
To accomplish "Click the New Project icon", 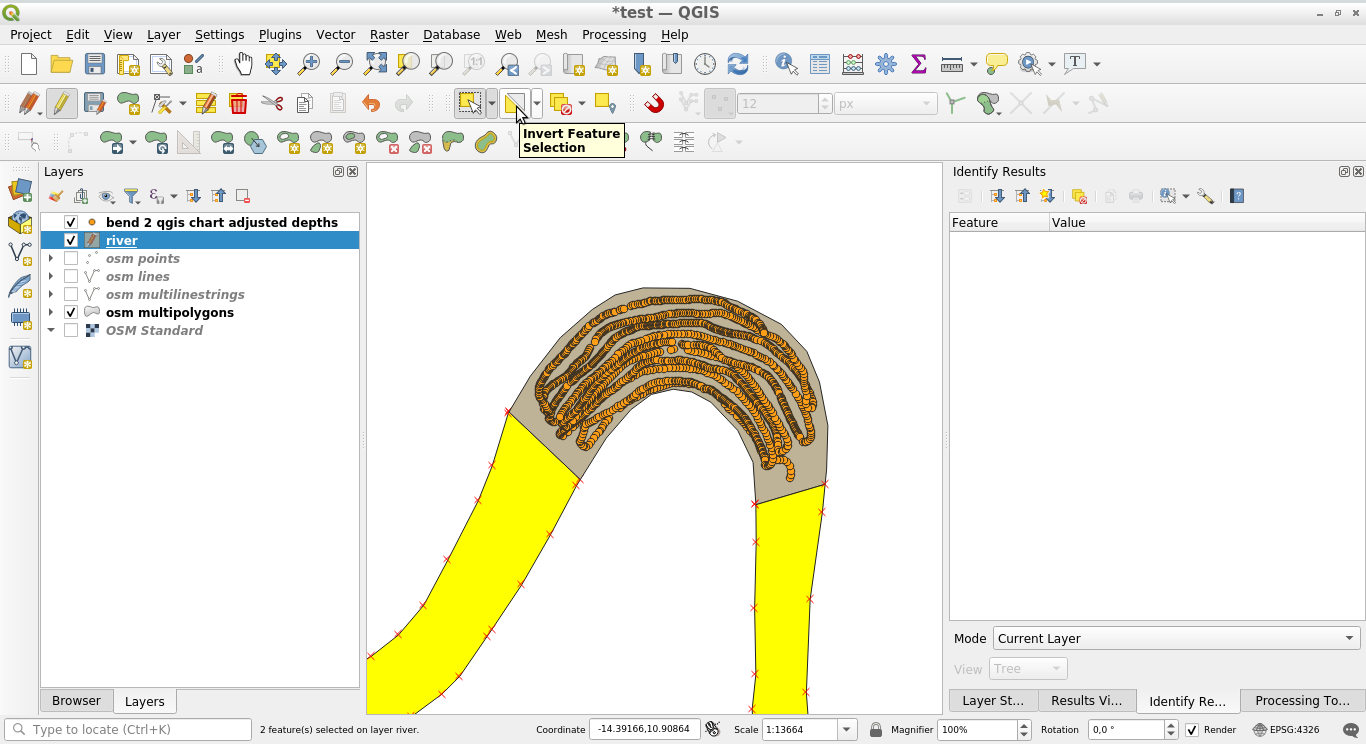I will 29,64.
